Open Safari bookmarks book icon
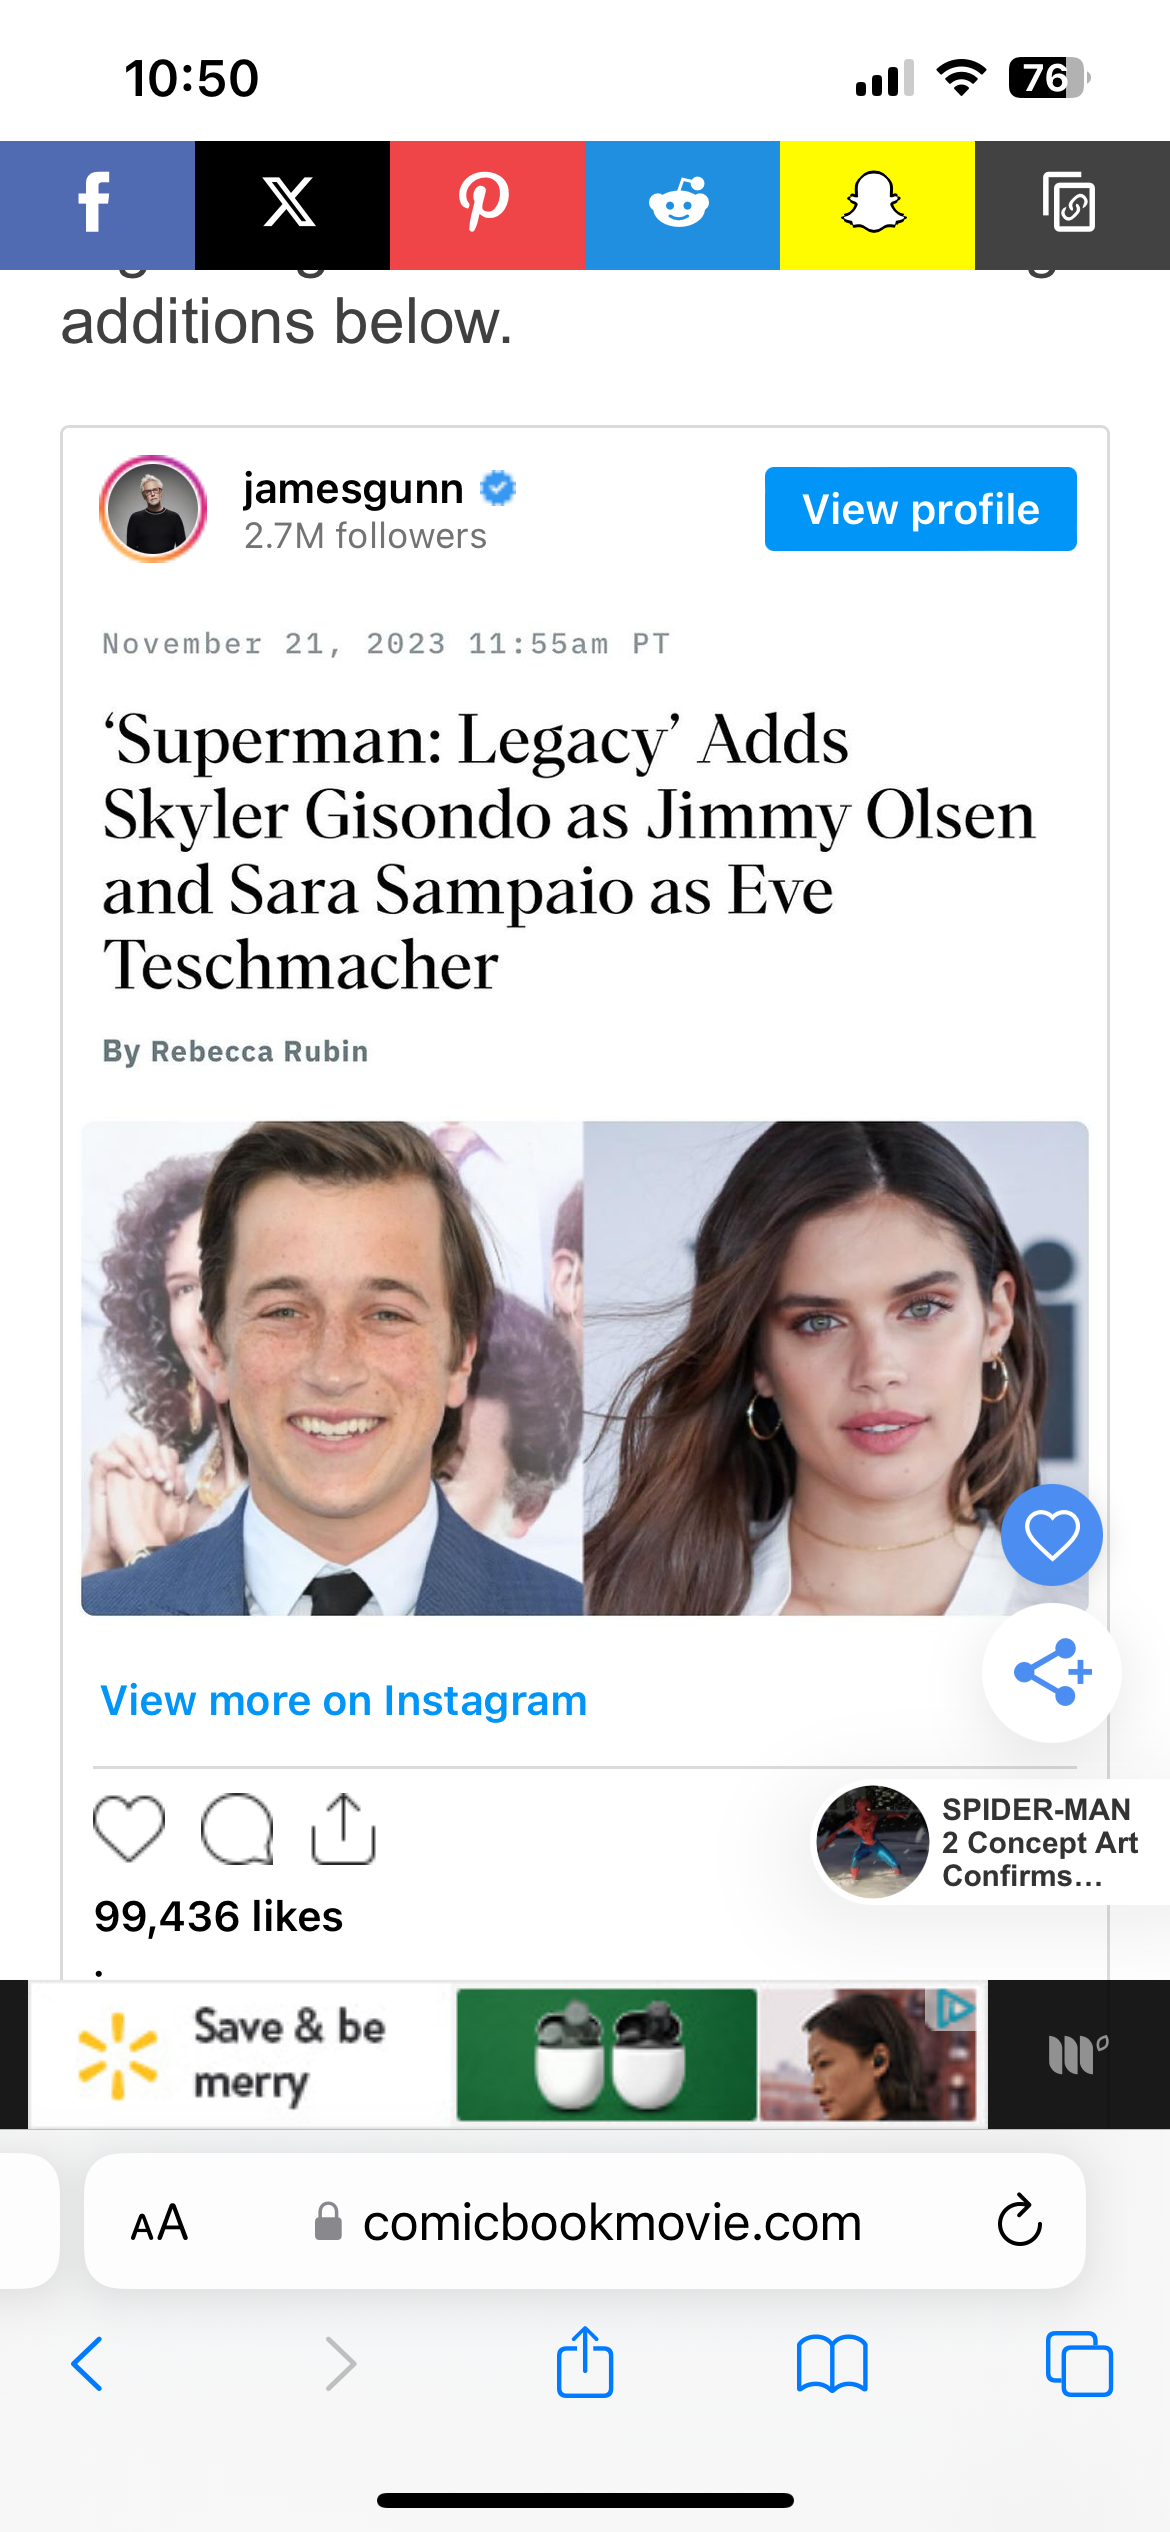1170x2532 pixels. (x=831, y=2364)
